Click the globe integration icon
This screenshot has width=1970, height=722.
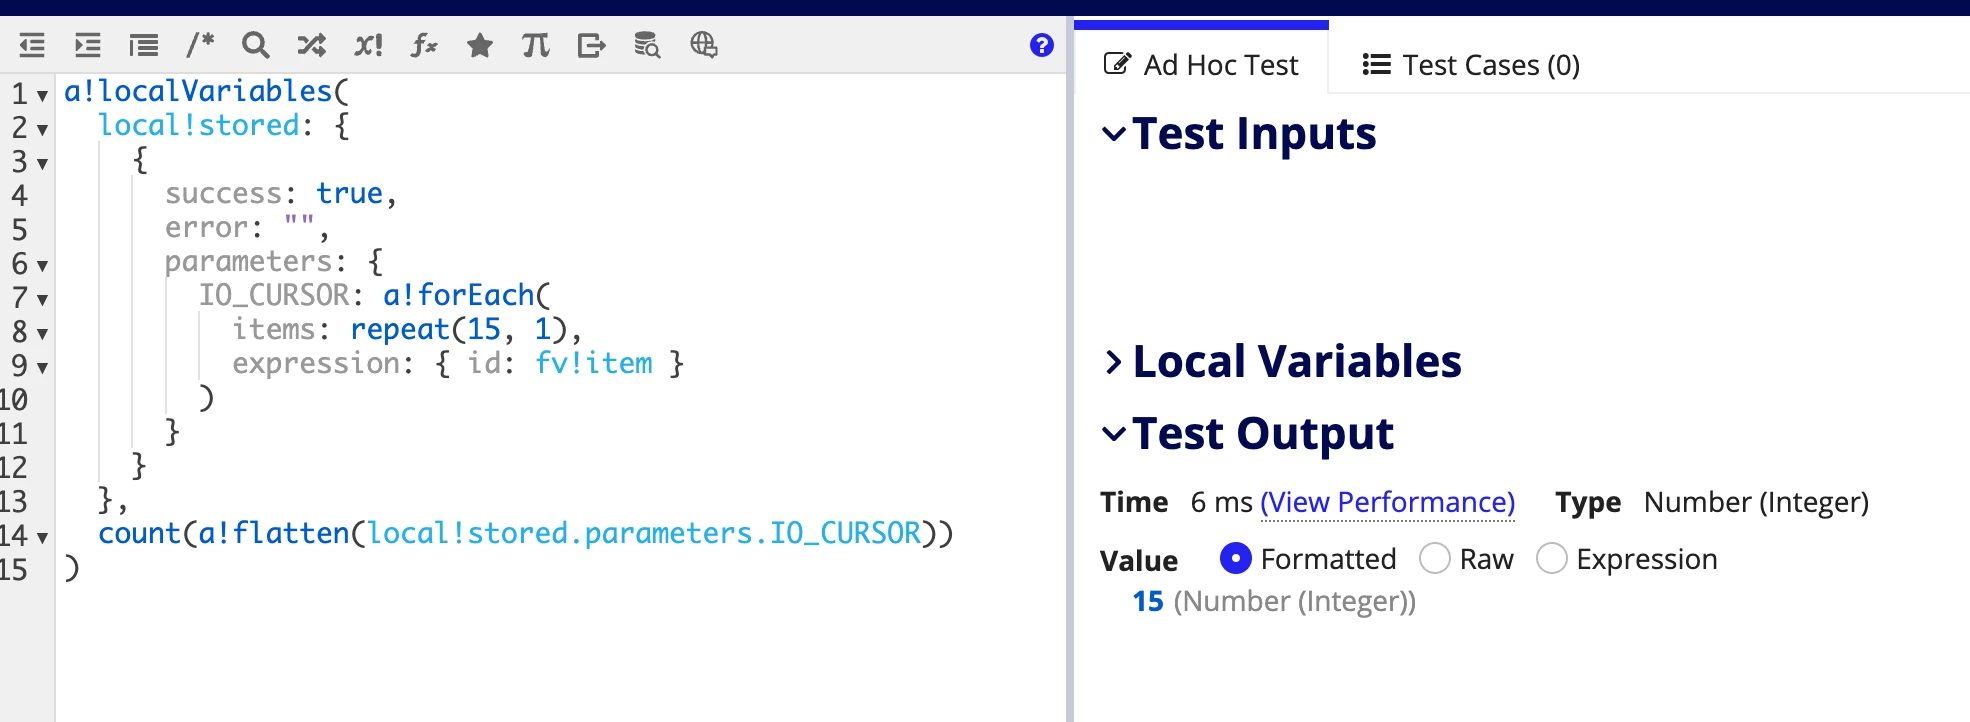704,45
